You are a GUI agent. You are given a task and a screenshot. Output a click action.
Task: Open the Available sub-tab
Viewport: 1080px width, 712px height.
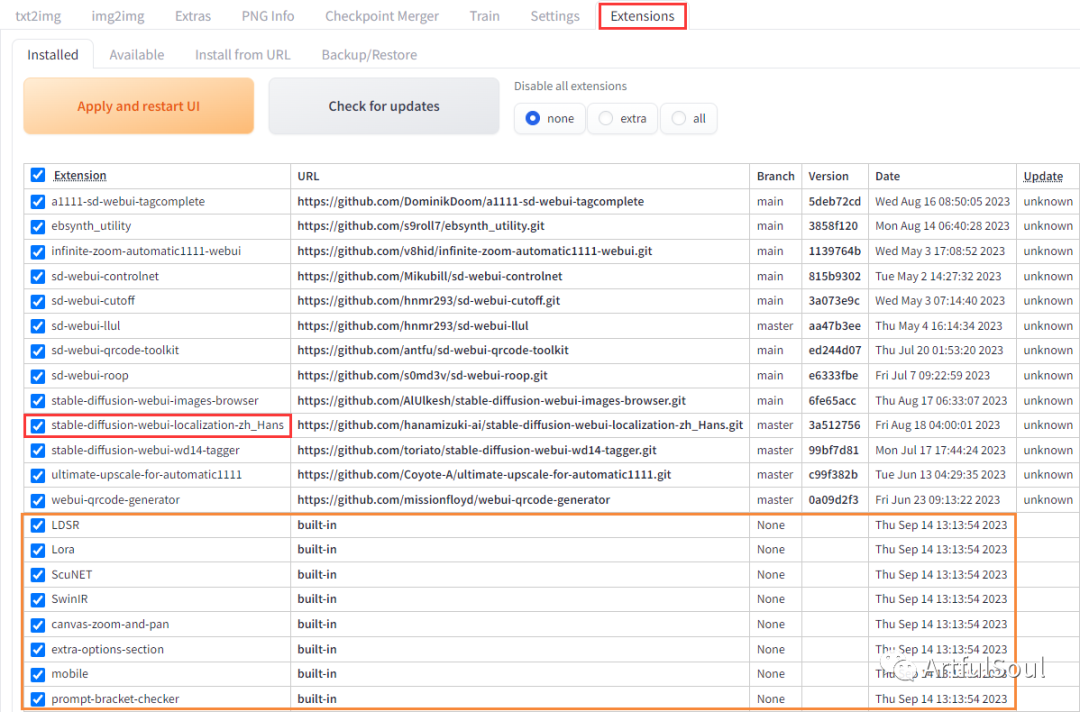pyautogui.click(x=136, y=54)
